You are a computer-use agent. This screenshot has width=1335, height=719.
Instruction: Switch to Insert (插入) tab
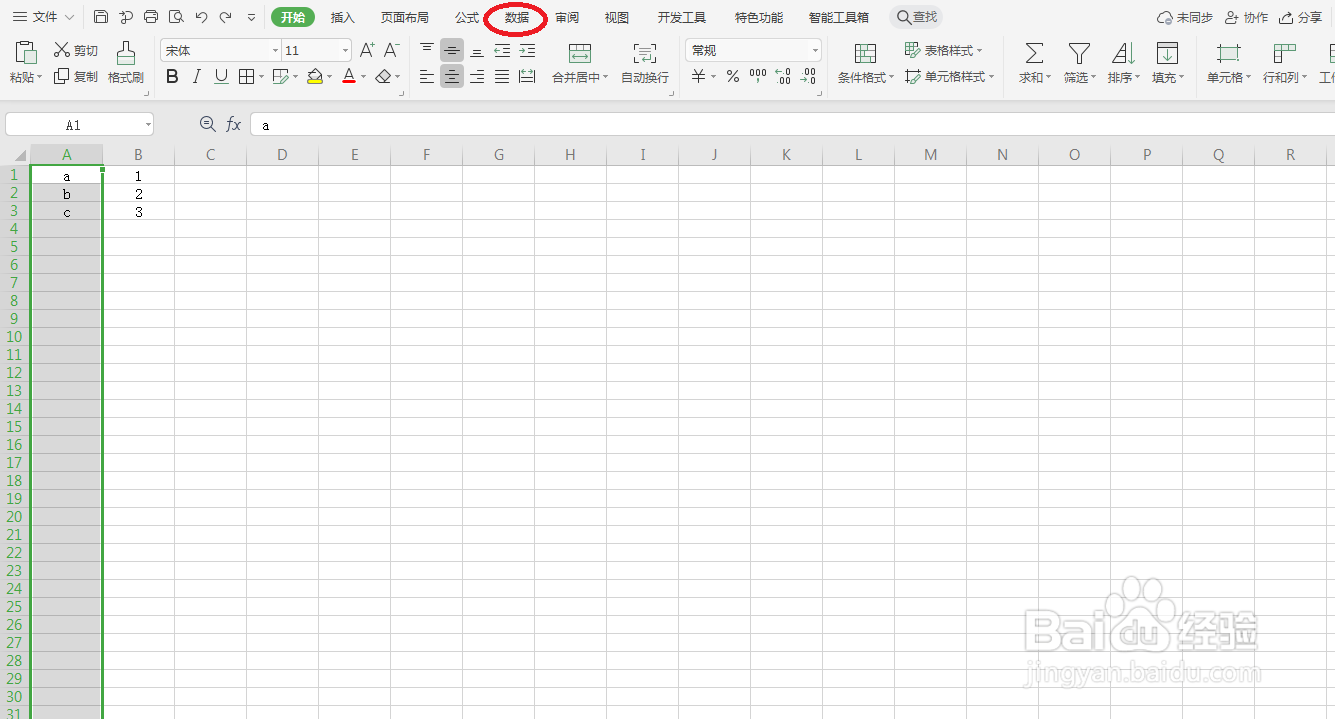click(343, 17)
